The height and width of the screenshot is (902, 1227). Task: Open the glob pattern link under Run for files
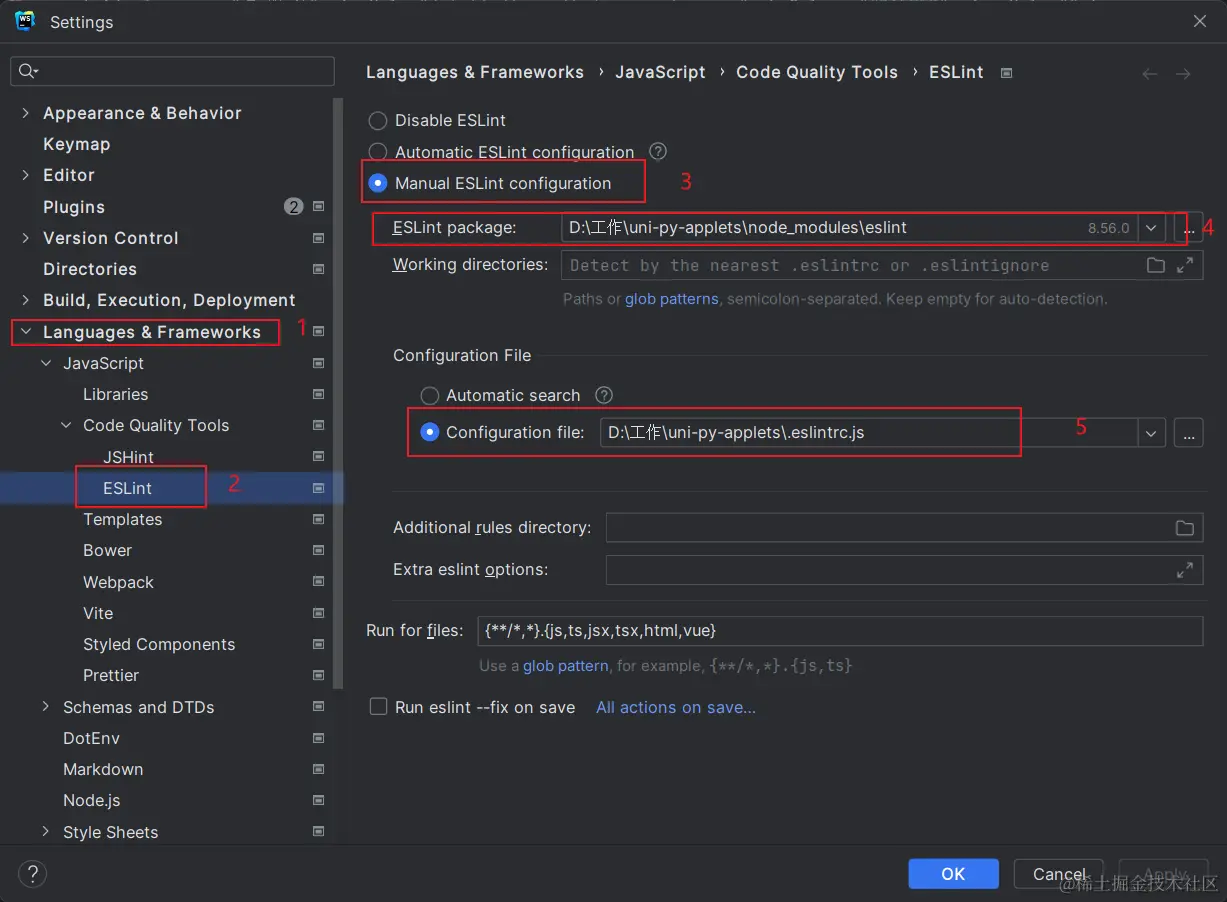click(566, 665)
